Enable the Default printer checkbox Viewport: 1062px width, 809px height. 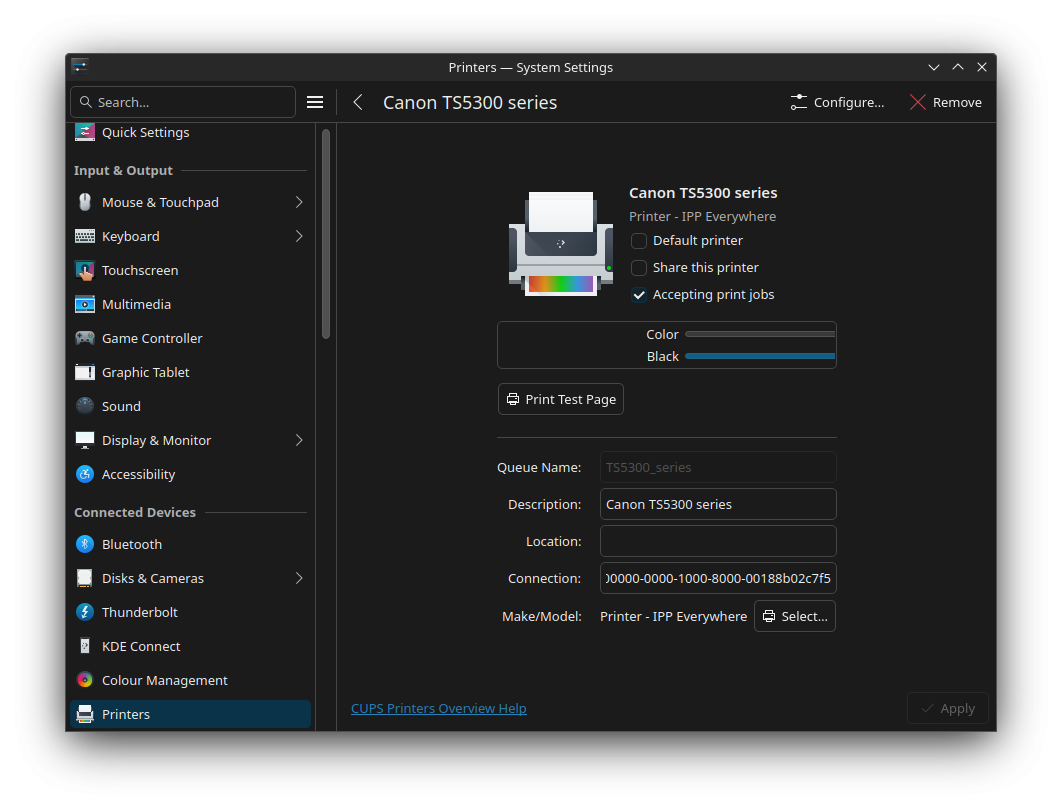639,241
